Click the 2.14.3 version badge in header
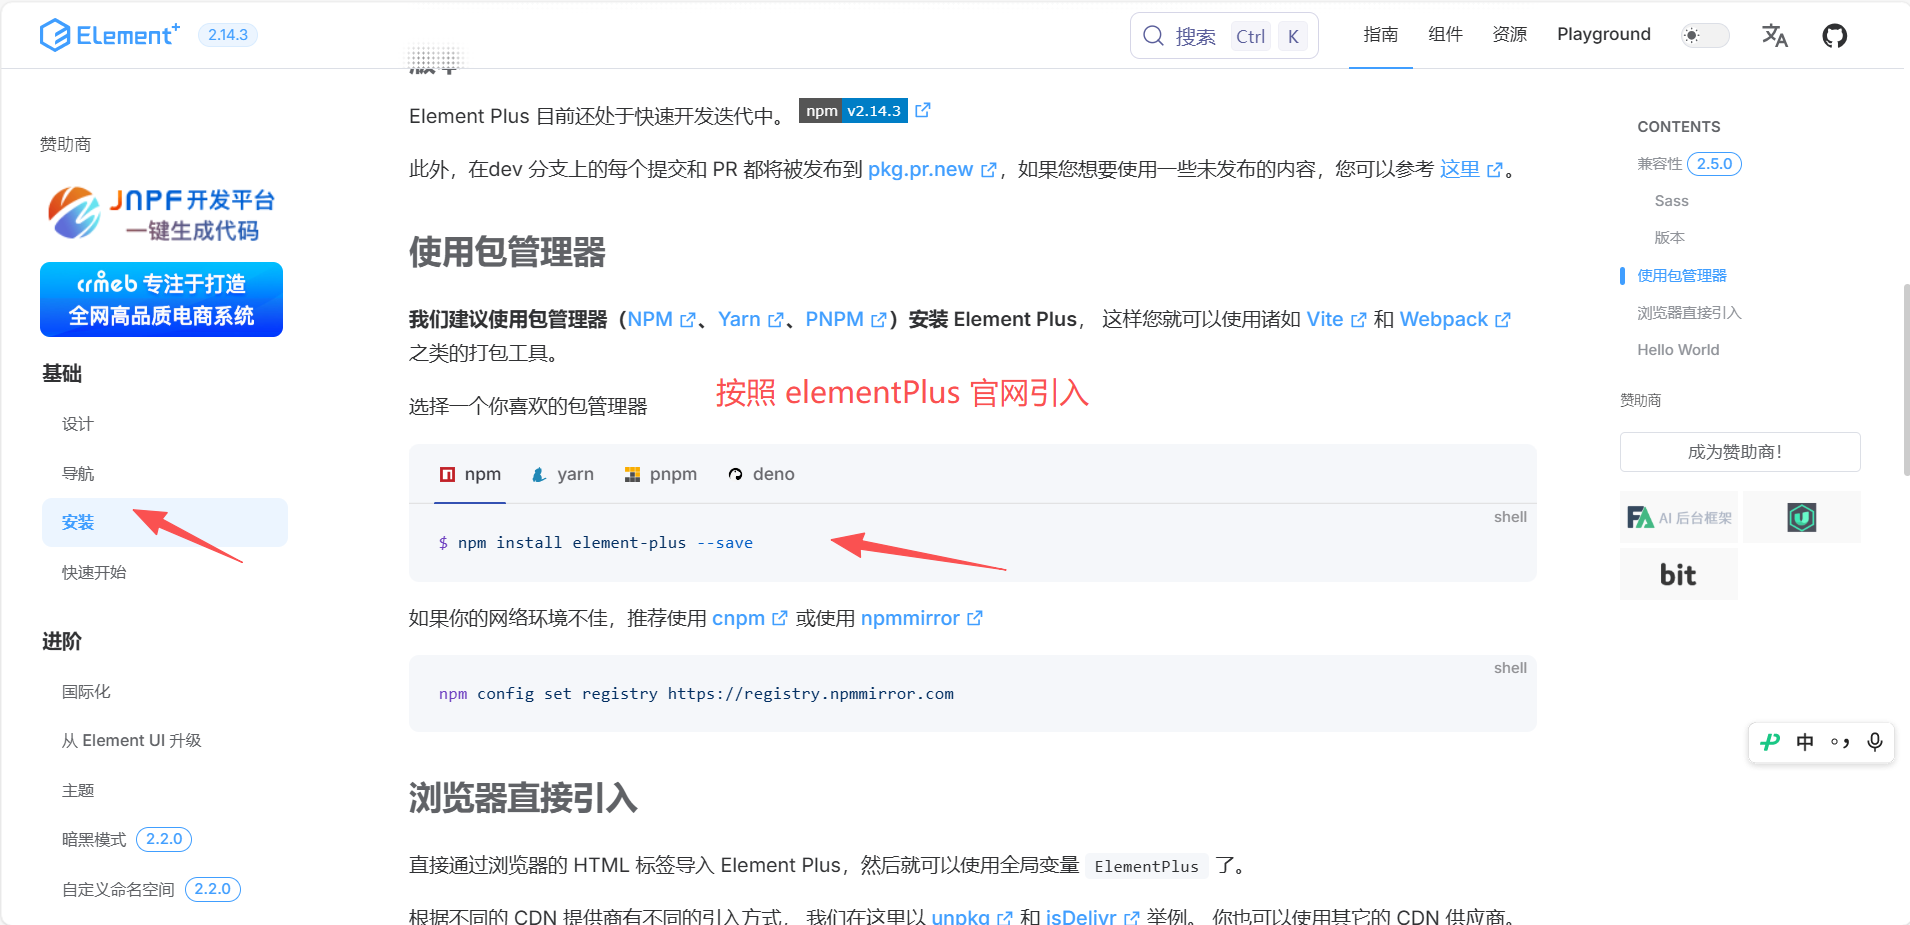Viewport: 1910px width, 925px height. (x=228, y=35)
